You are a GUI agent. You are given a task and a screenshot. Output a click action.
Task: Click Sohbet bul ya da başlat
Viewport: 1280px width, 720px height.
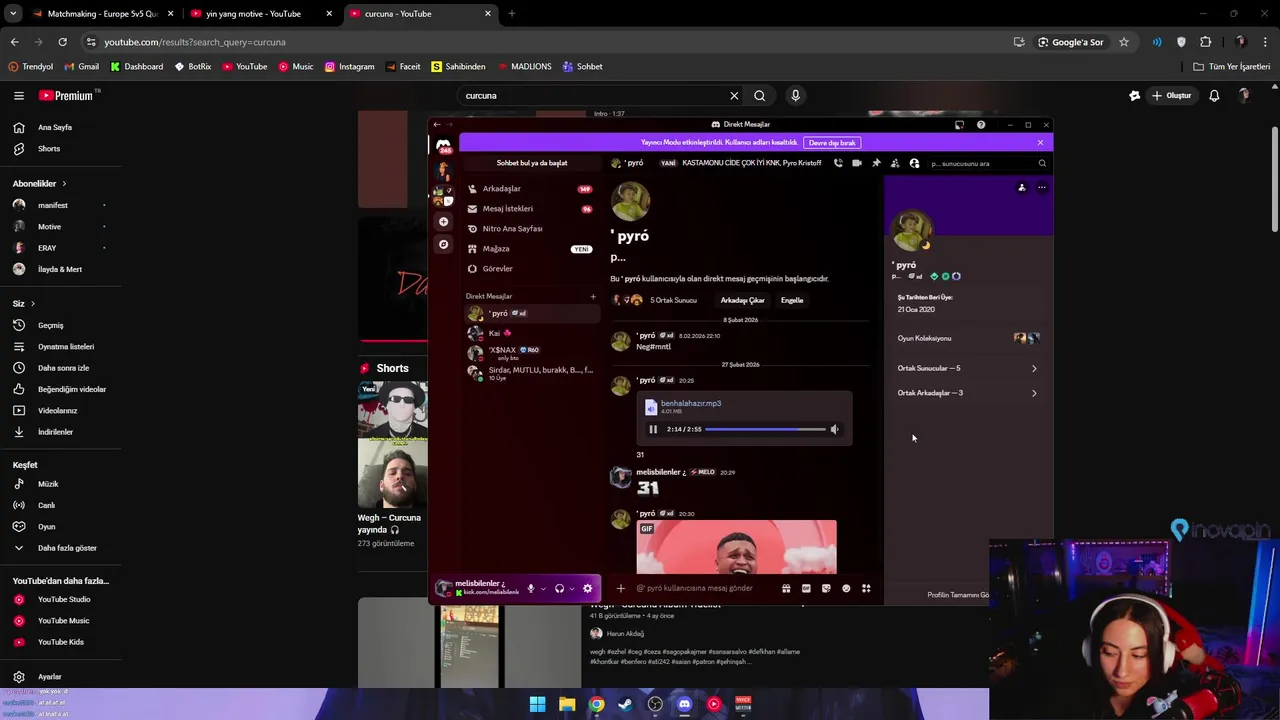pos(532,163)
